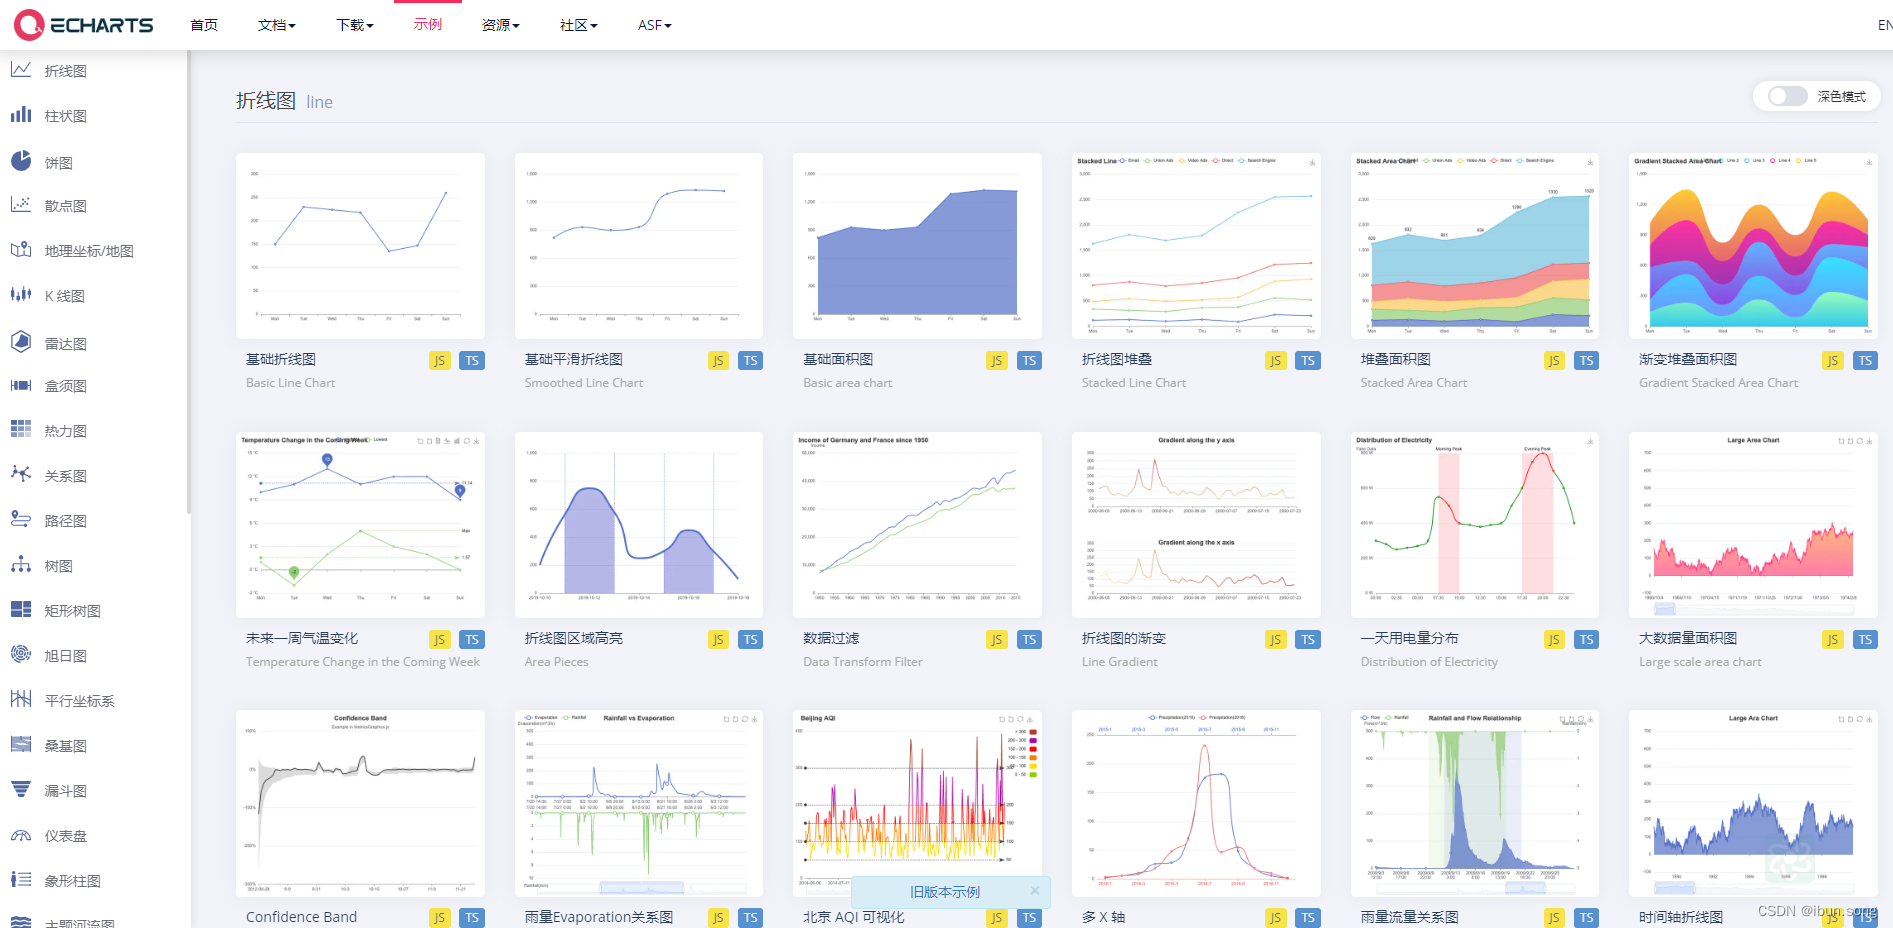Open TS version of 渐变堆叠面积图
The image size is (1893, 928).
1865,361
